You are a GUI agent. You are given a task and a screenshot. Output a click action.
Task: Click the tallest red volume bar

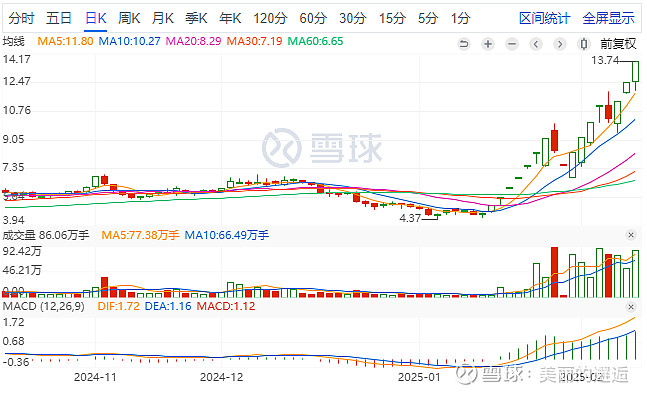(555, 272)
